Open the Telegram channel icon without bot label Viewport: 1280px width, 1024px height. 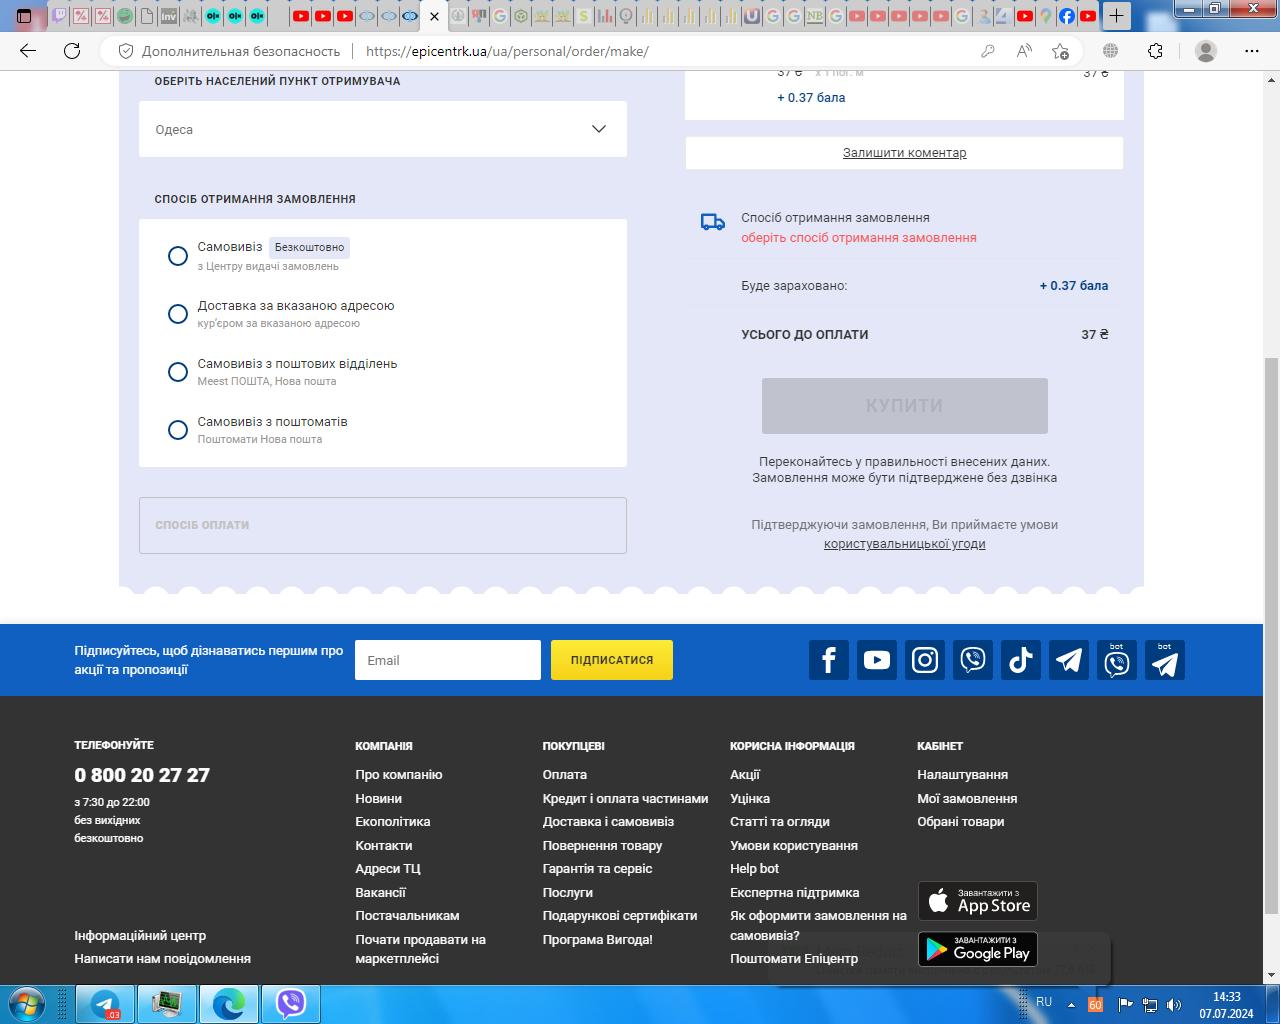tap(1069, 660)
